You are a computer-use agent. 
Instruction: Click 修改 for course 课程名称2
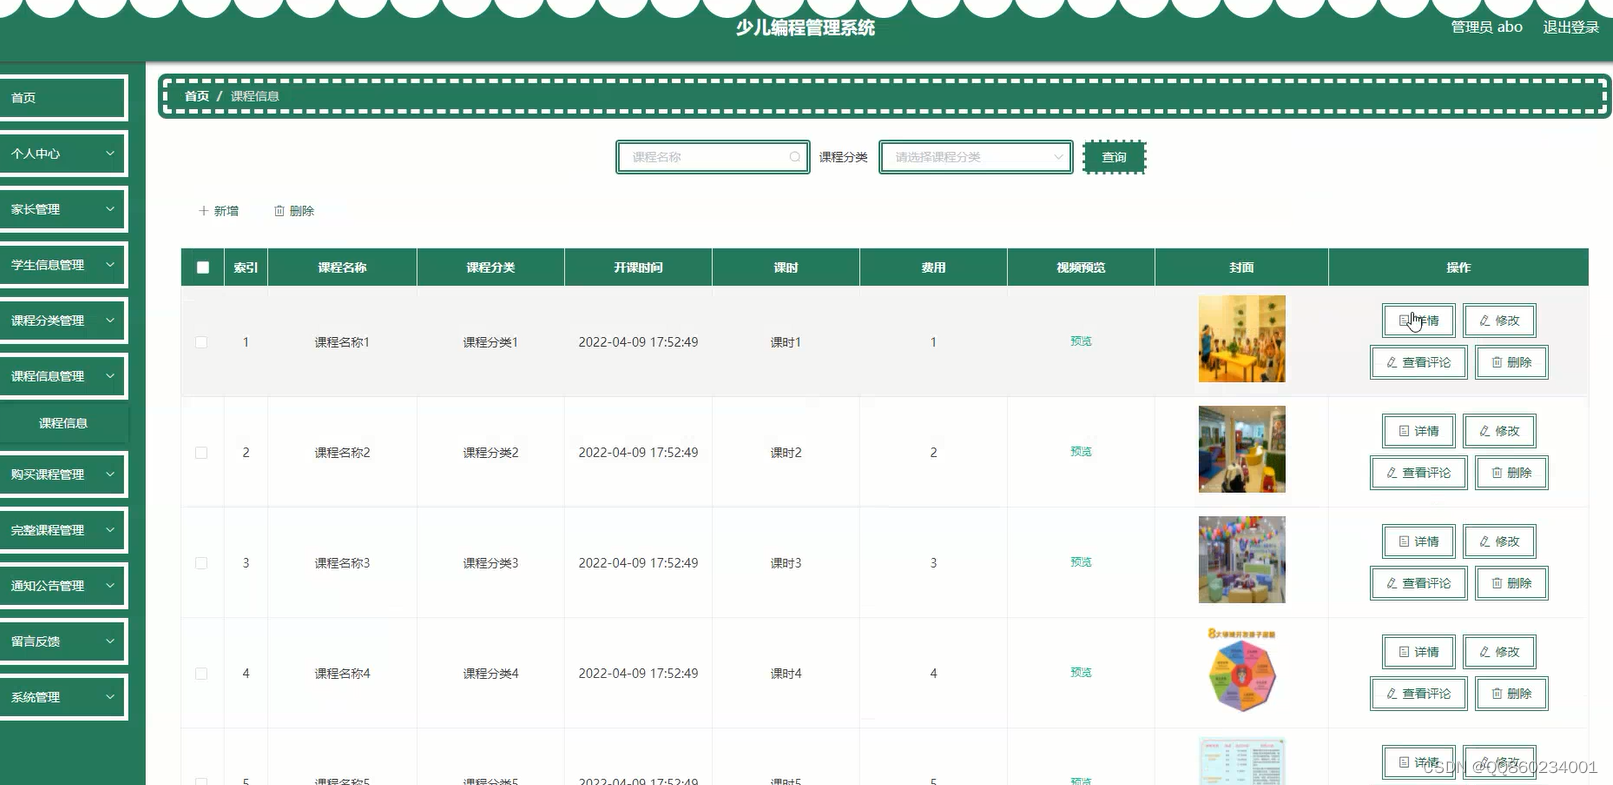(x=1499, y=431)
